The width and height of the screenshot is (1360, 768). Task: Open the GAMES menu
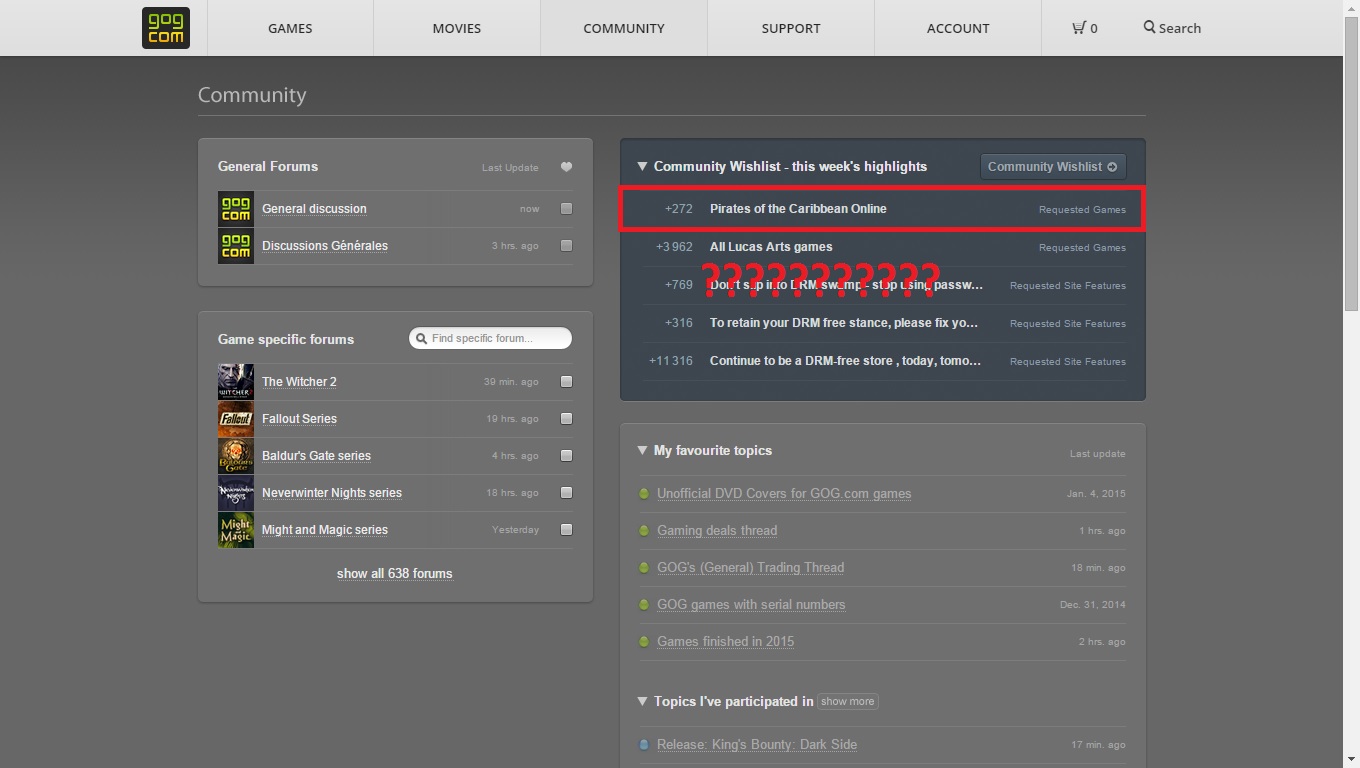(x=290, y=28)
